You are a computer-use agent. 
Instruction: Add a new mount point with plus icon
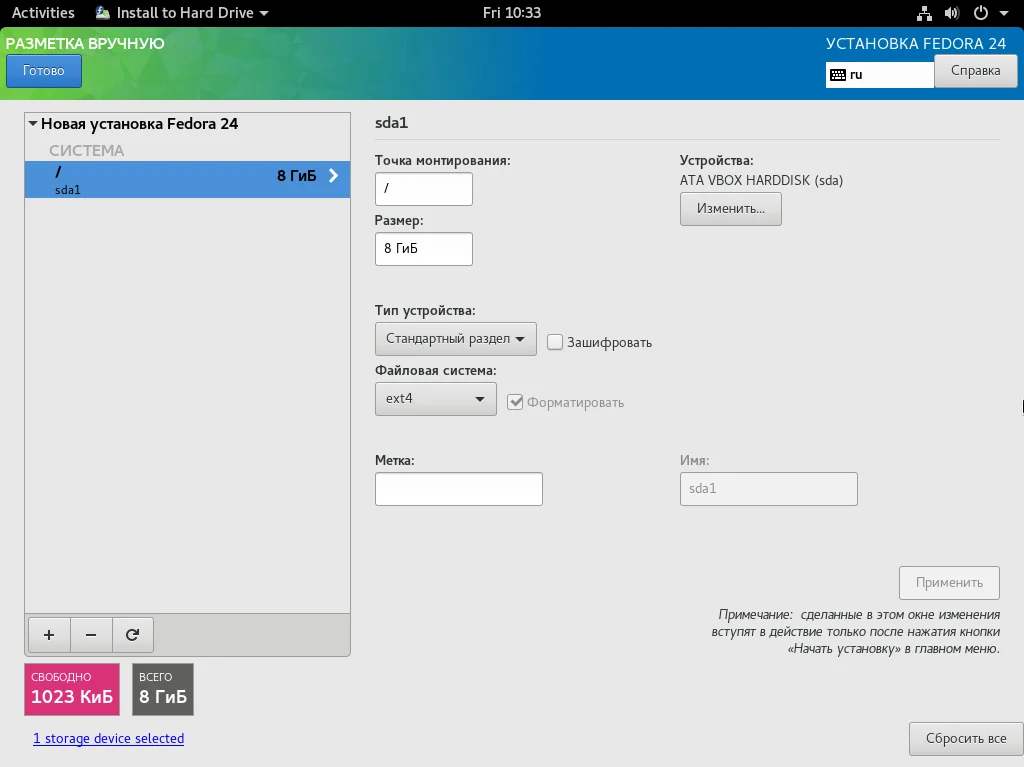49,635
